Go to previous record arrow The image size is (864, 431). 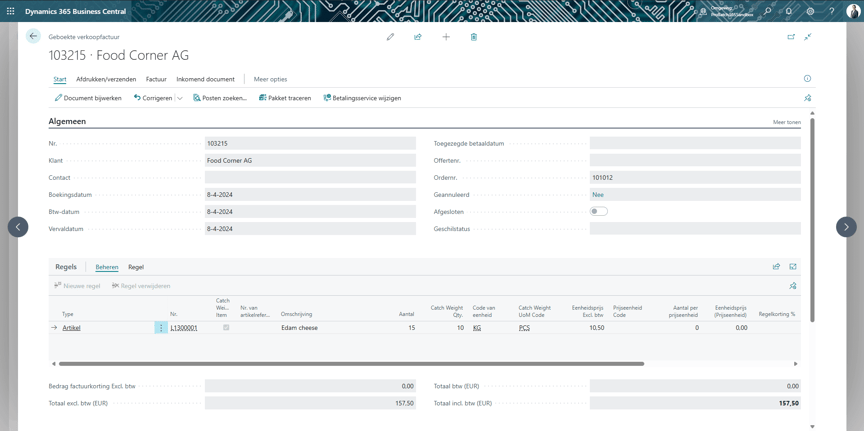point(18,227)
